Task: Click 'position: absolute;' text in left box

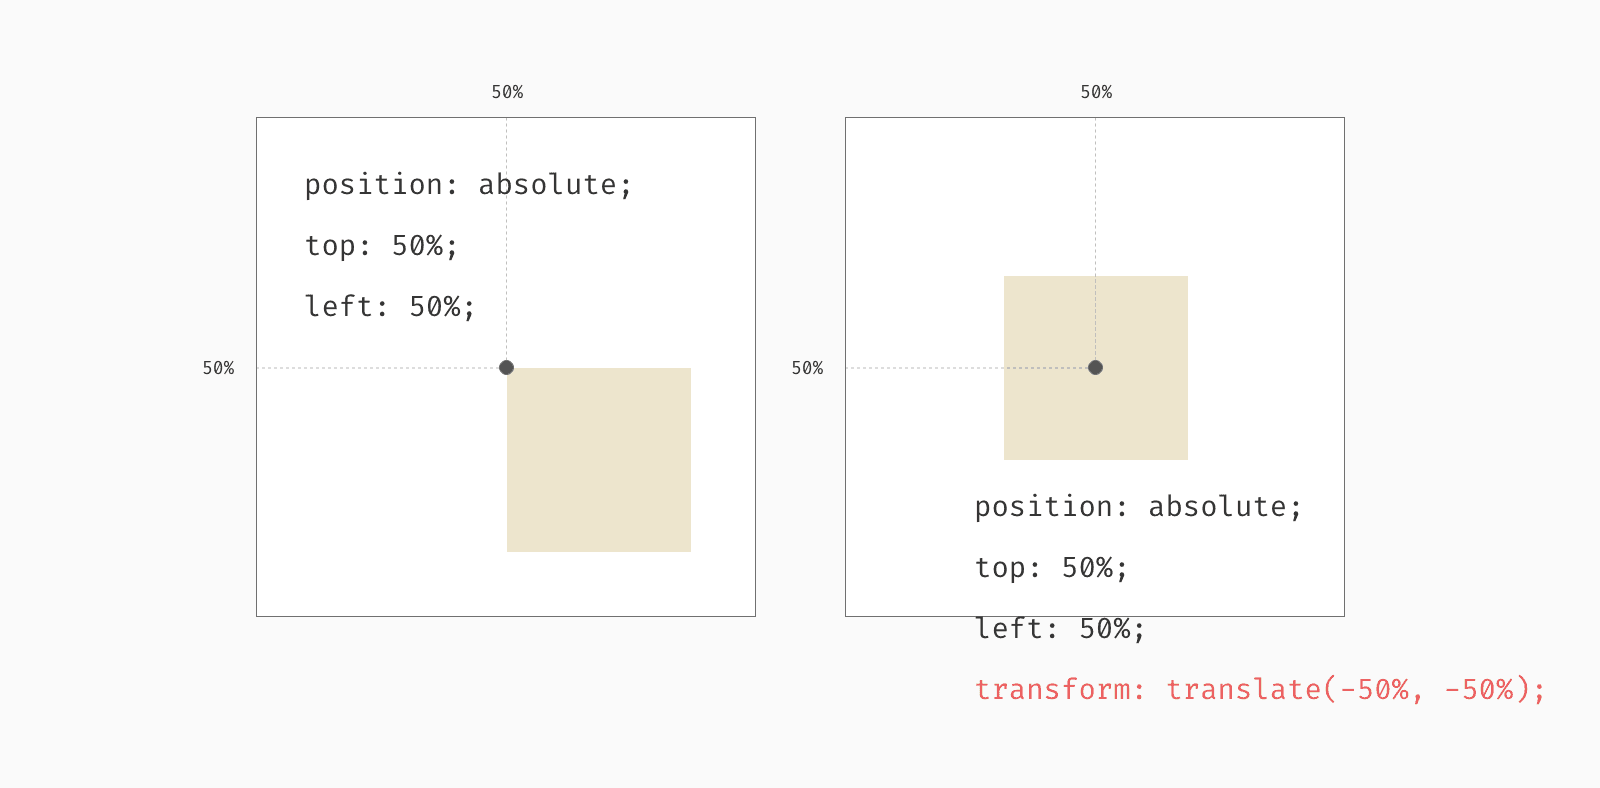Action: click(468, 185)
